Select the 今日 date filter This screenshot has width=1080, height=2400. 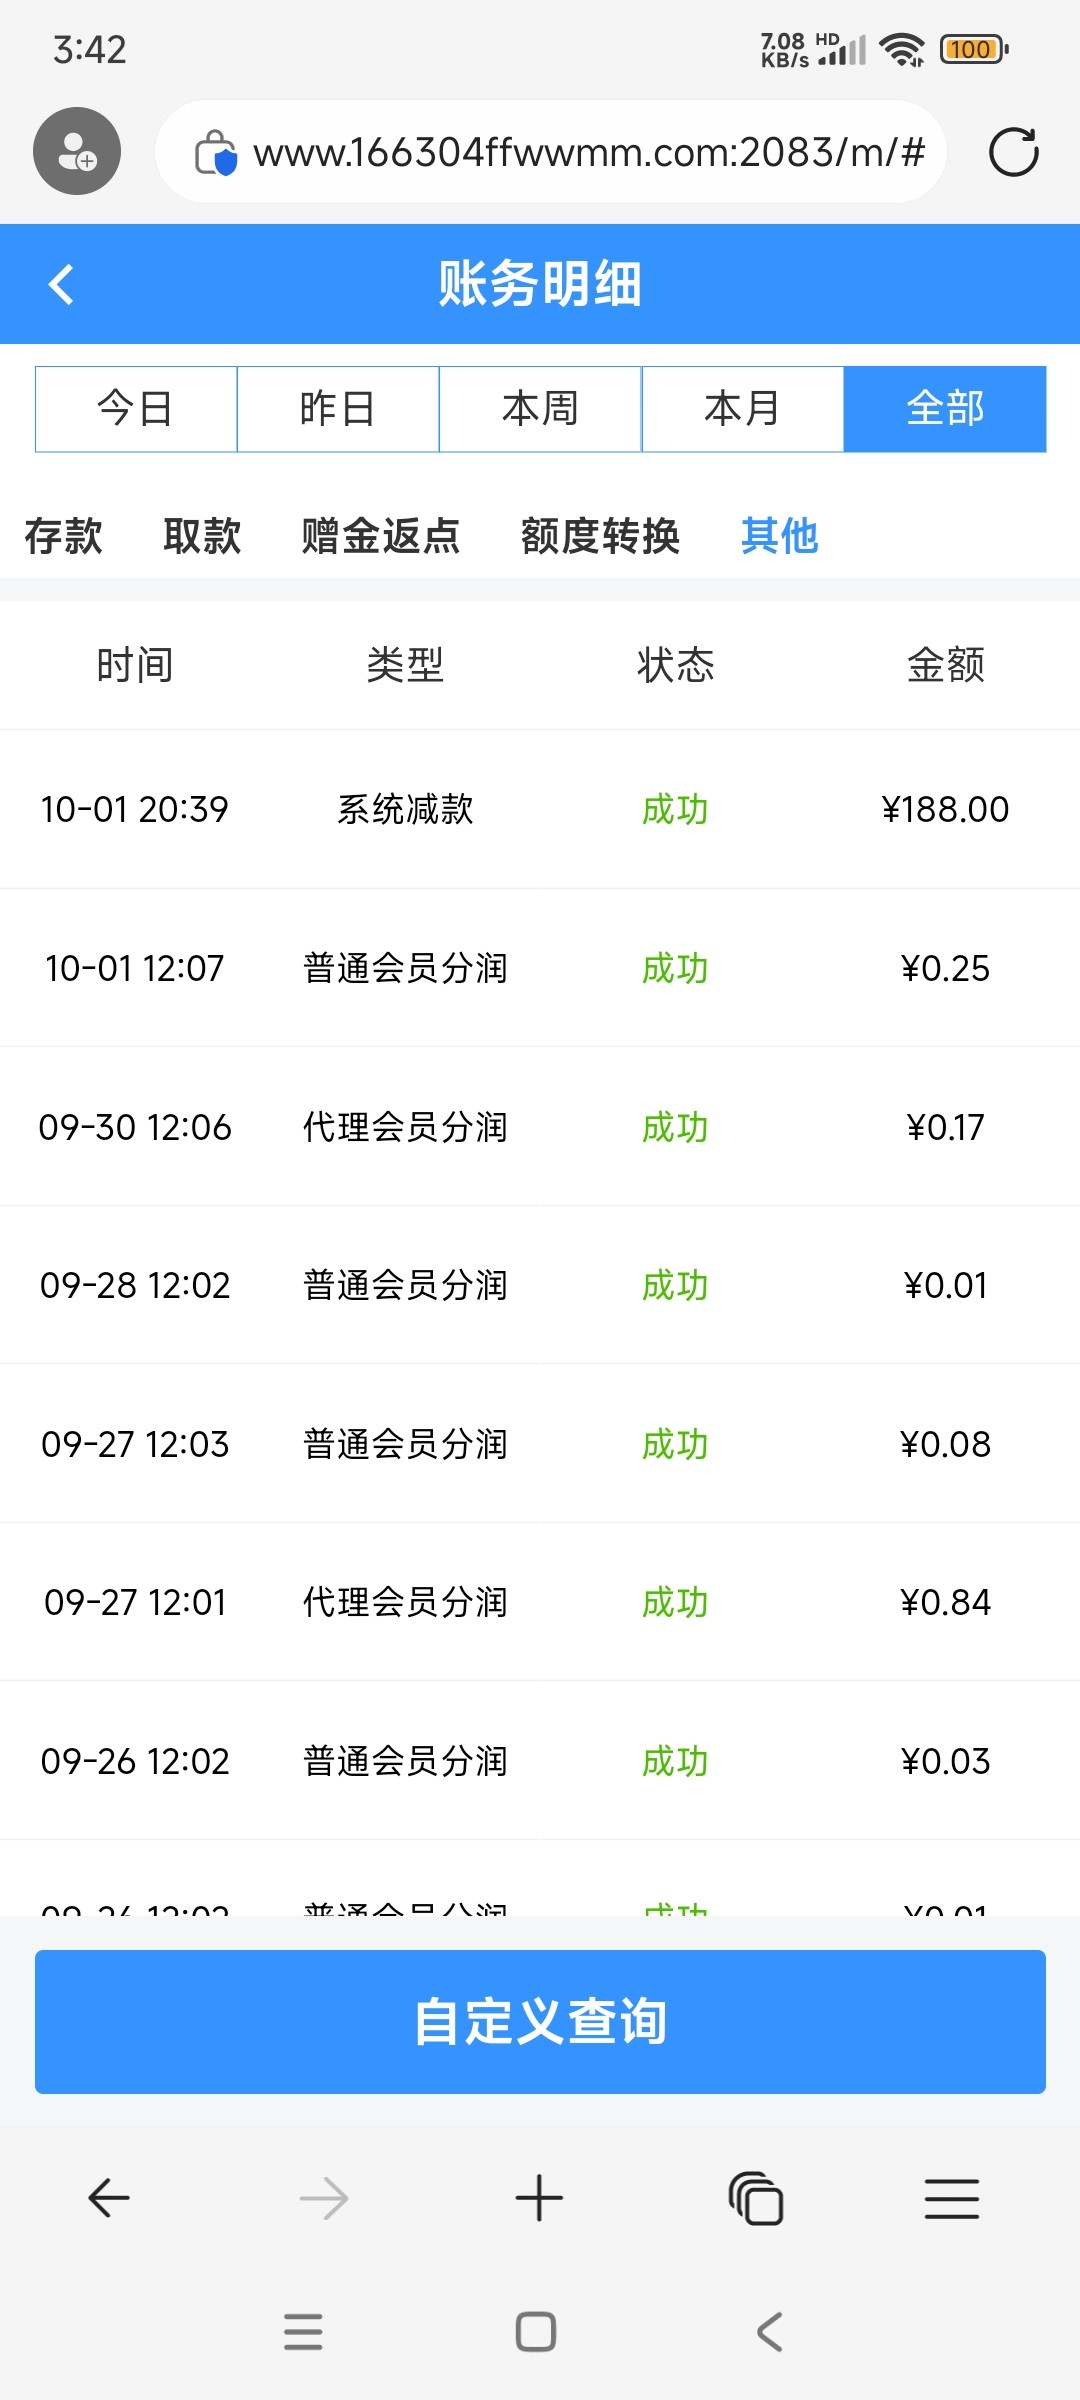[x=136, y=409]
